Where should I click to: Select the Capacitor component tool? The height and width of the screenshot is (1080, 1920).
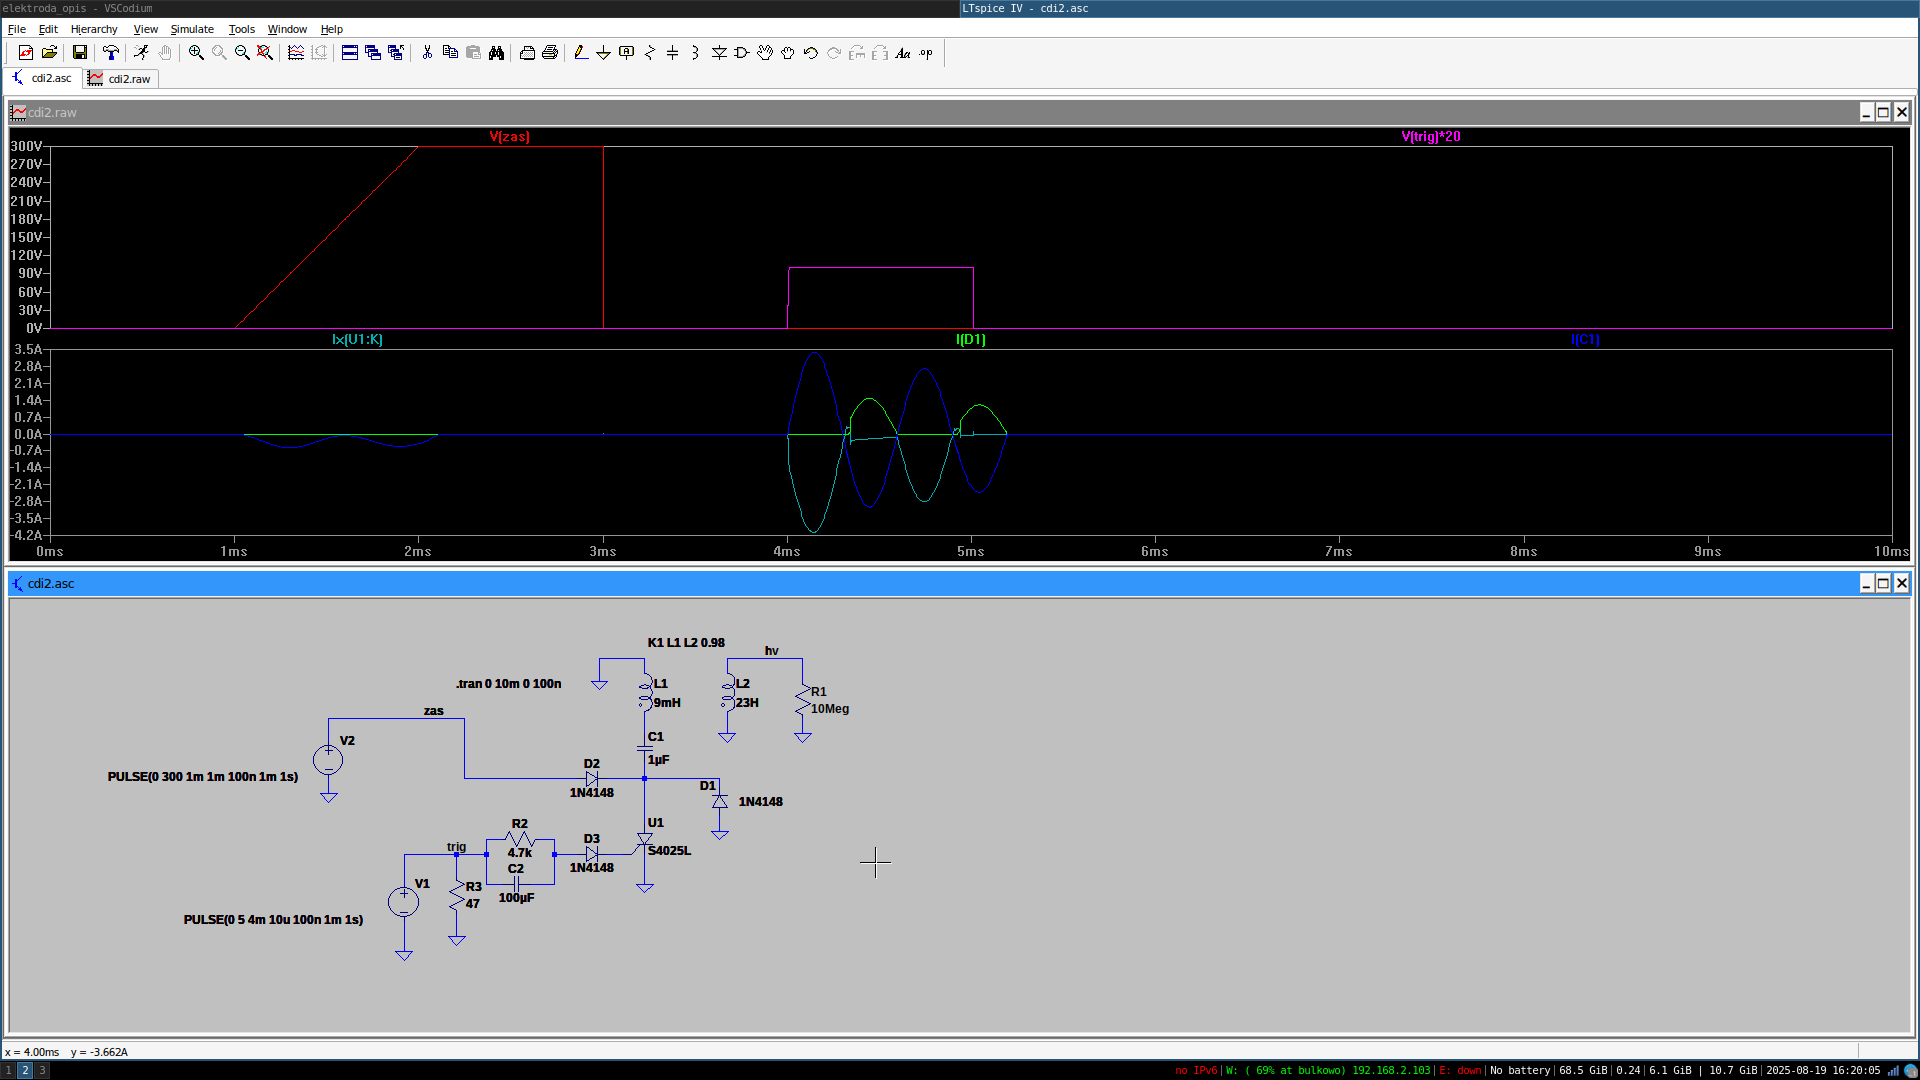(x=672, y=53)
